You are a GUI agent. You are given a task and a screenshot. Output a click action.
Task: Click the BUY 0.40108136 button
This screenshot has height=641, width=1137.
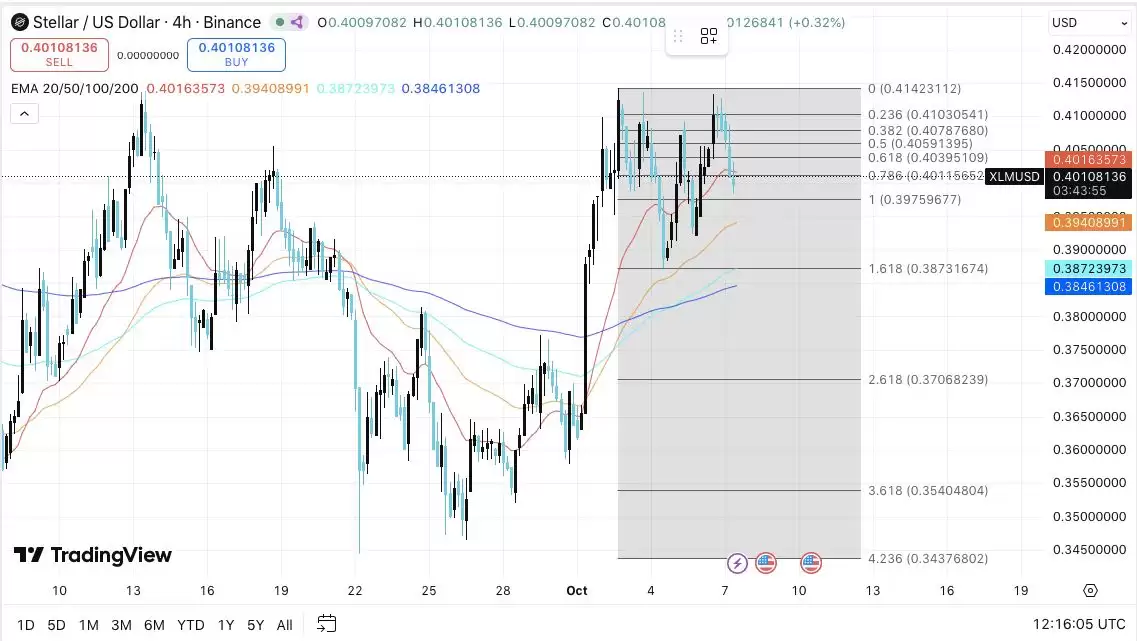(236, 54)
